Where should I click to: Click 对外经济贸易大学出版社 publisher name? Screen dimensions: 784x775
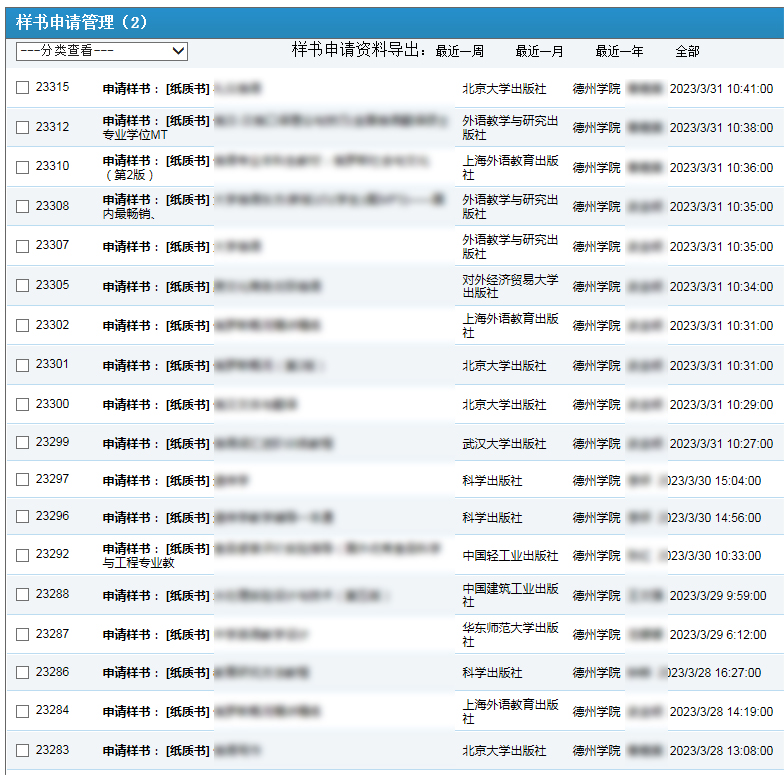(510, 286)
